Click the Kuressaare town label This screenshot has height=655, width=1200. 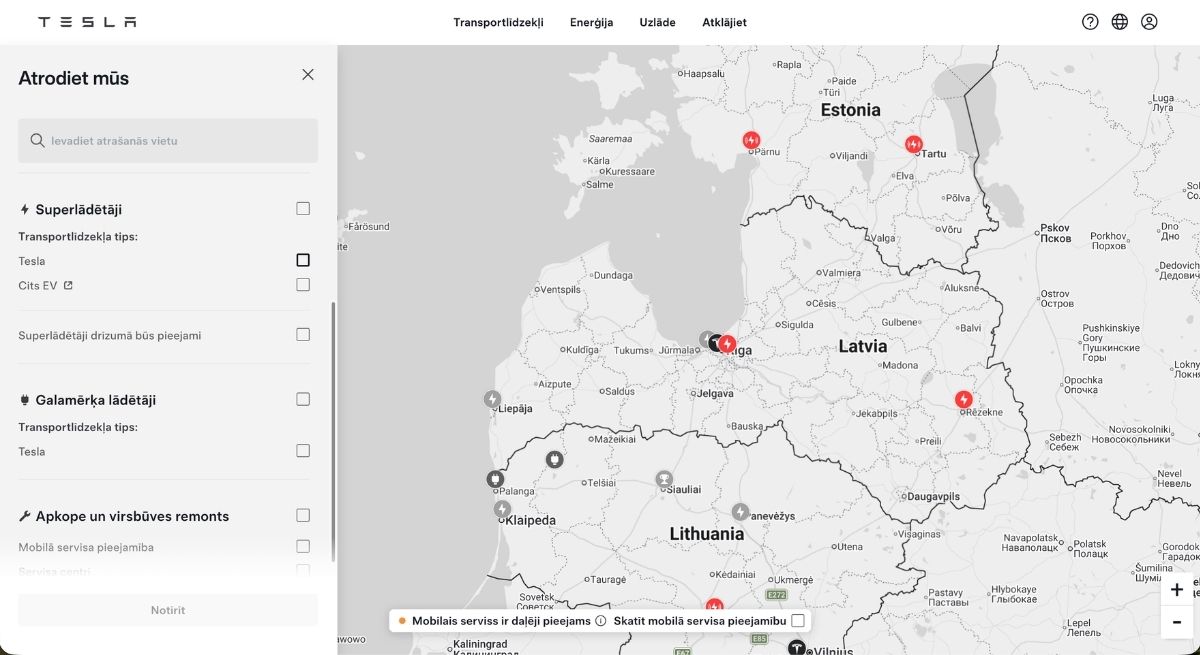pyautogui.click(x=630, y=172)
